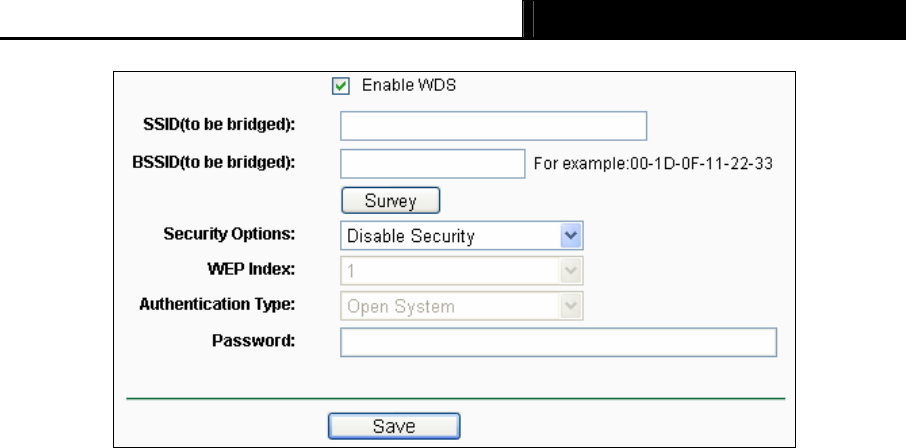
Task: Click into the BSSID text box
Action: 432,163
